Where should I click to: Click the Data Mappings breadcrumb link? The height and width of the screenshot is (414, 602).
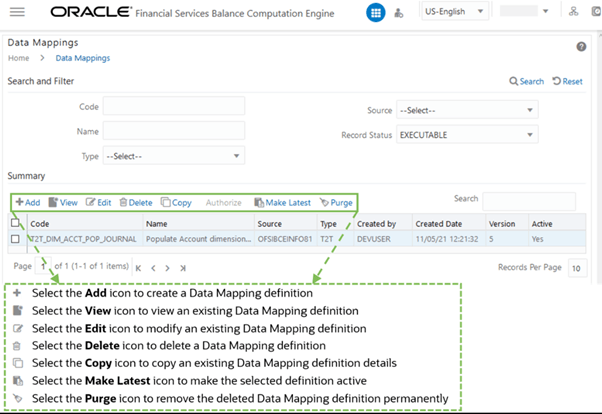[83, 58]
